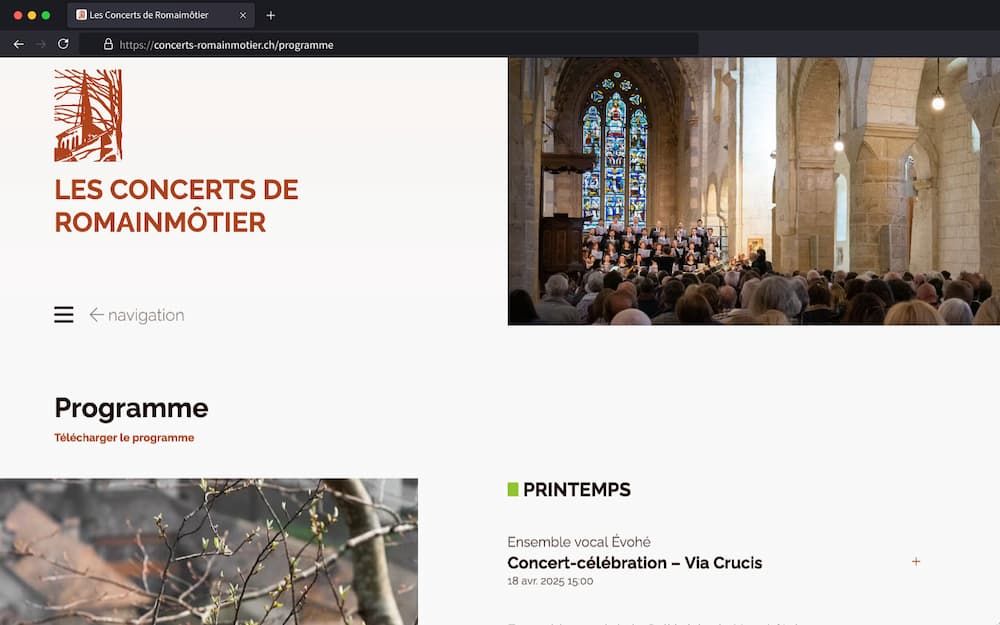Screen dimensions: 1000x625
Task: Click the church tower site logo
Action: coord(88,115)
